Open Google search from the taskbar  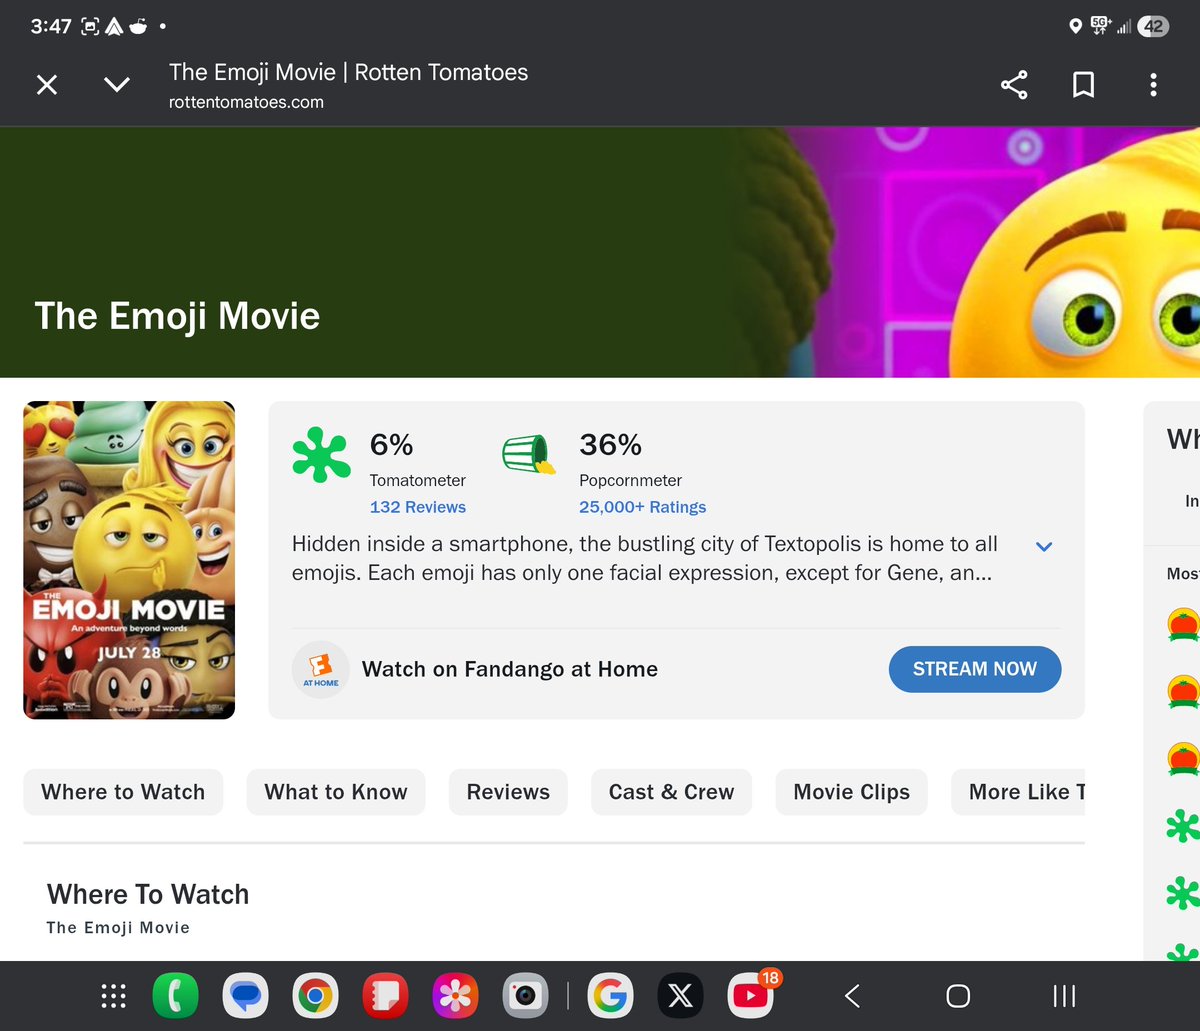(x=611, y=996)
